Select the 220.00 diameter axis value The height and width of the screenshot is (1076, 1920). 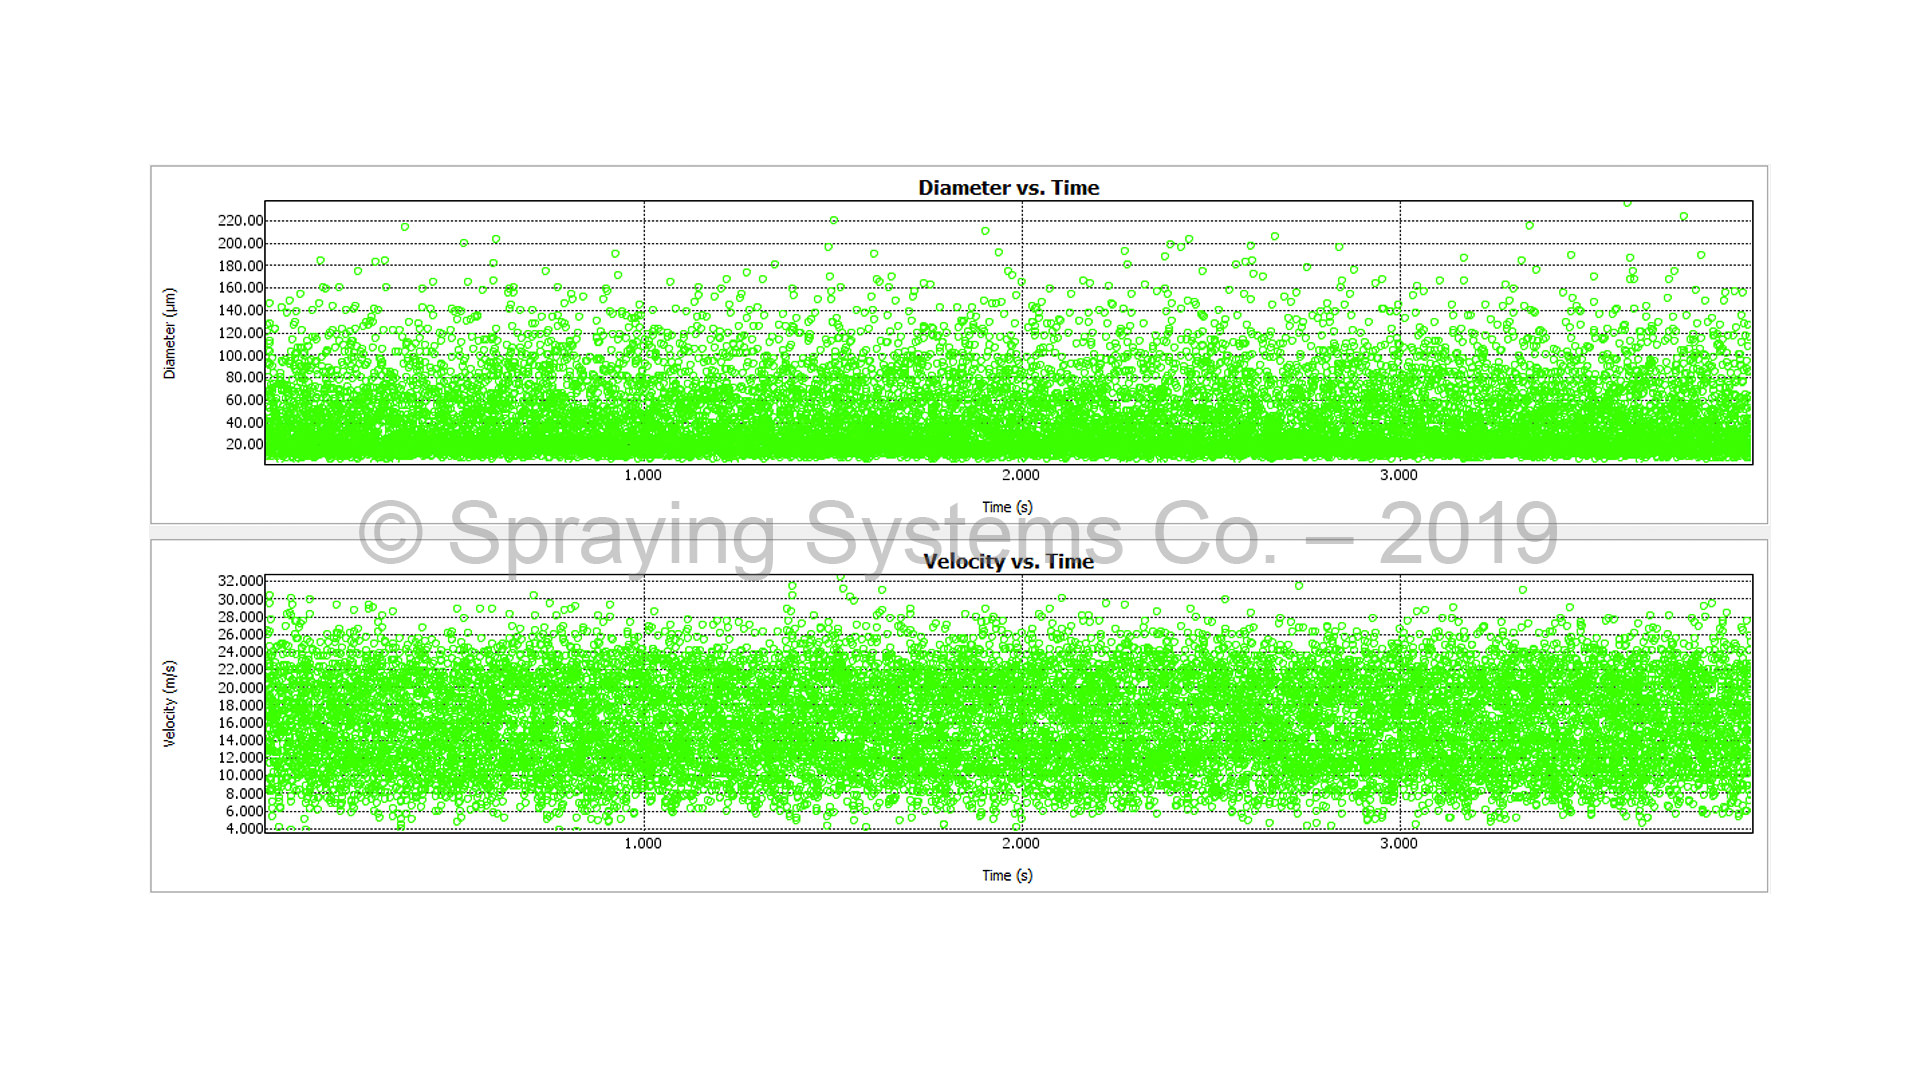pos(240,220)
